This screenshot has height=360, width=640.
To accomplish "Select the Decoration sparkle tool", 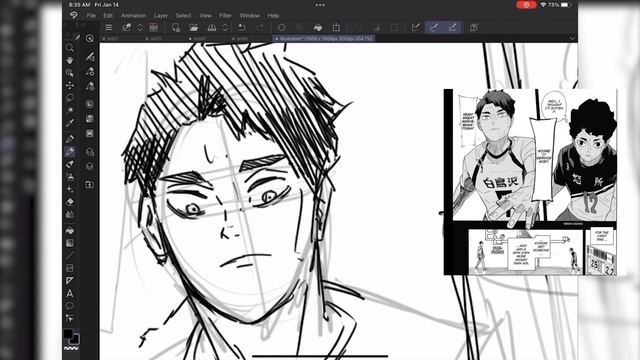I will 70,189.
